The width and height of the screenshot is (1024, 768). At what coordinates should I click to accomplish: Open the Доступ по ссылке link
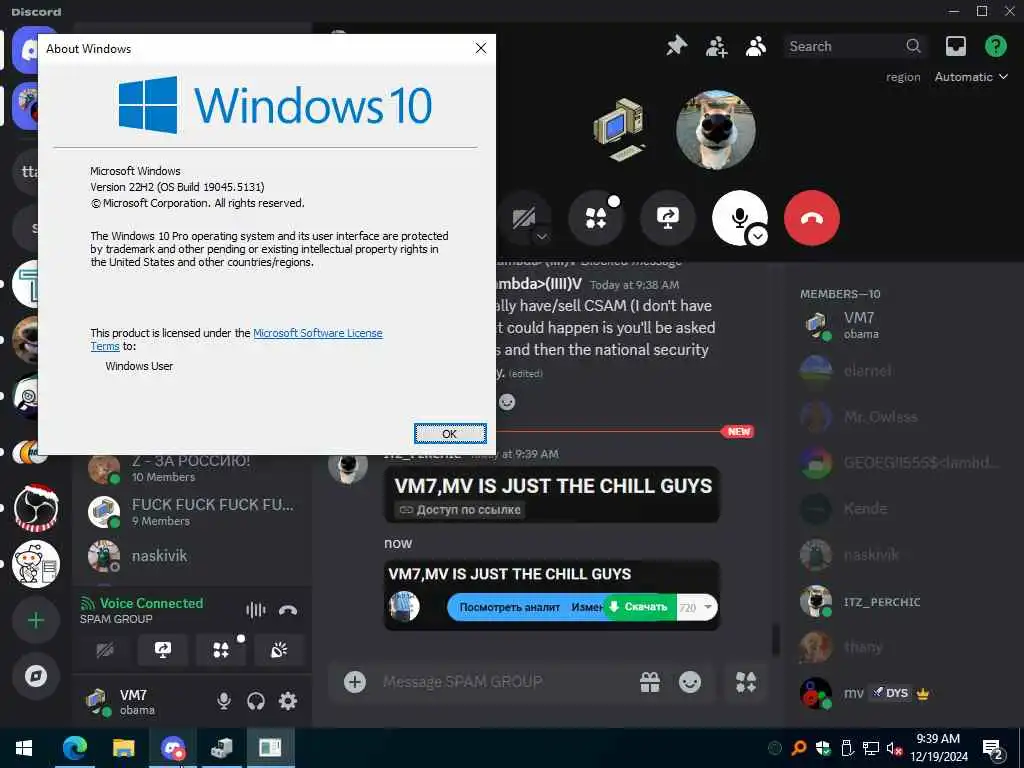(460, 509)
